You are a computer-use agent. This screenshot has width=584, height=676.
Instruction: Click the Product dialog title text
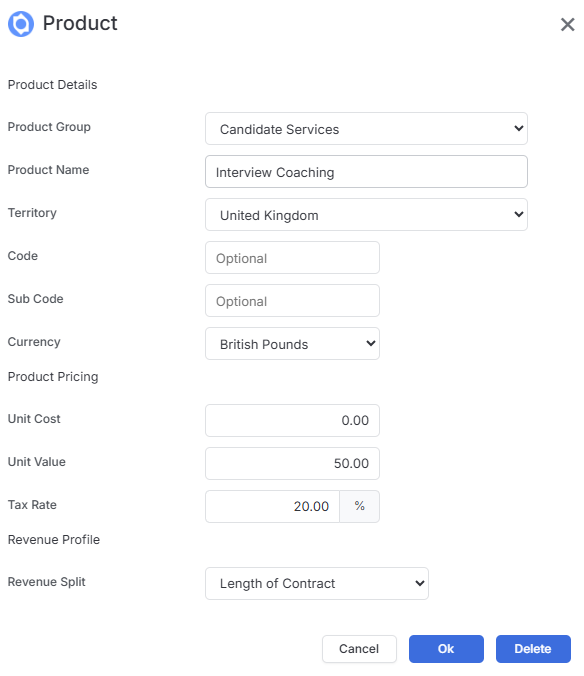[x=80, y=23]
